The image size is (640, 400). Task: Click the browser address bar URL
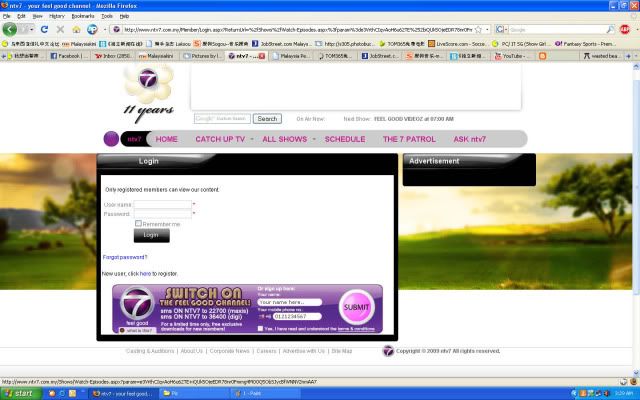[x=298, y=30]
